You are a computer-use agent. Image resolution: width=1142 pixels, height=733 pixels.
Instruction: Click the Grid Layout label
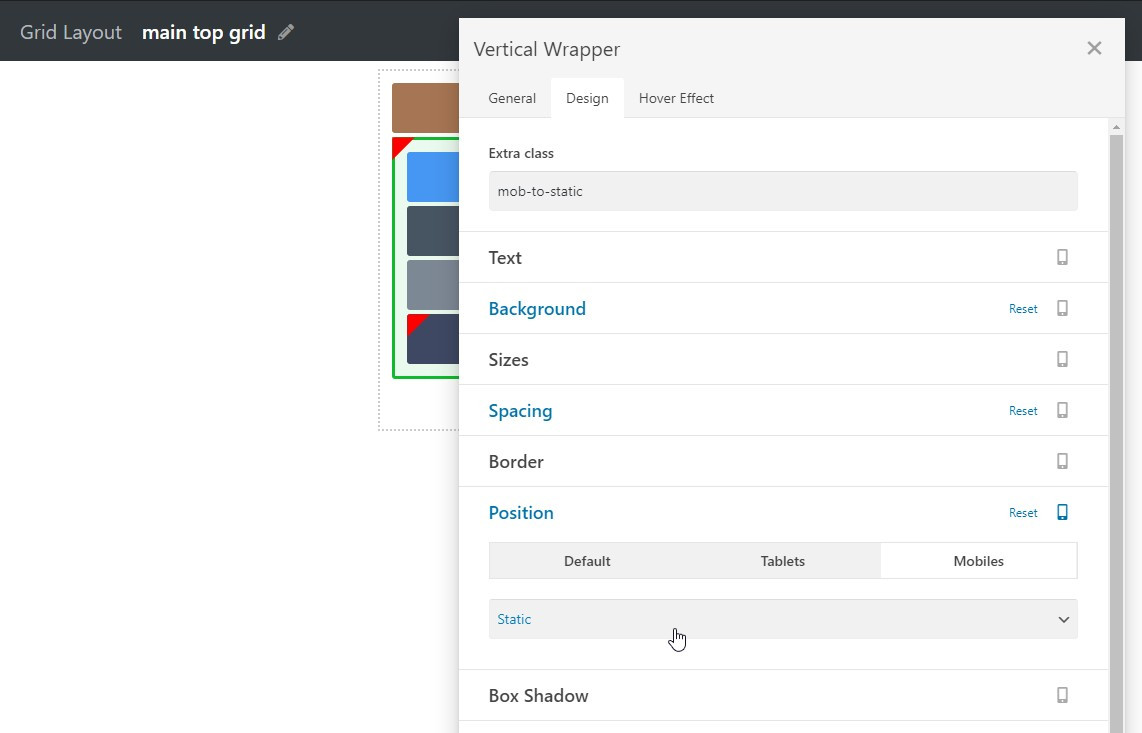click(71, 32)
